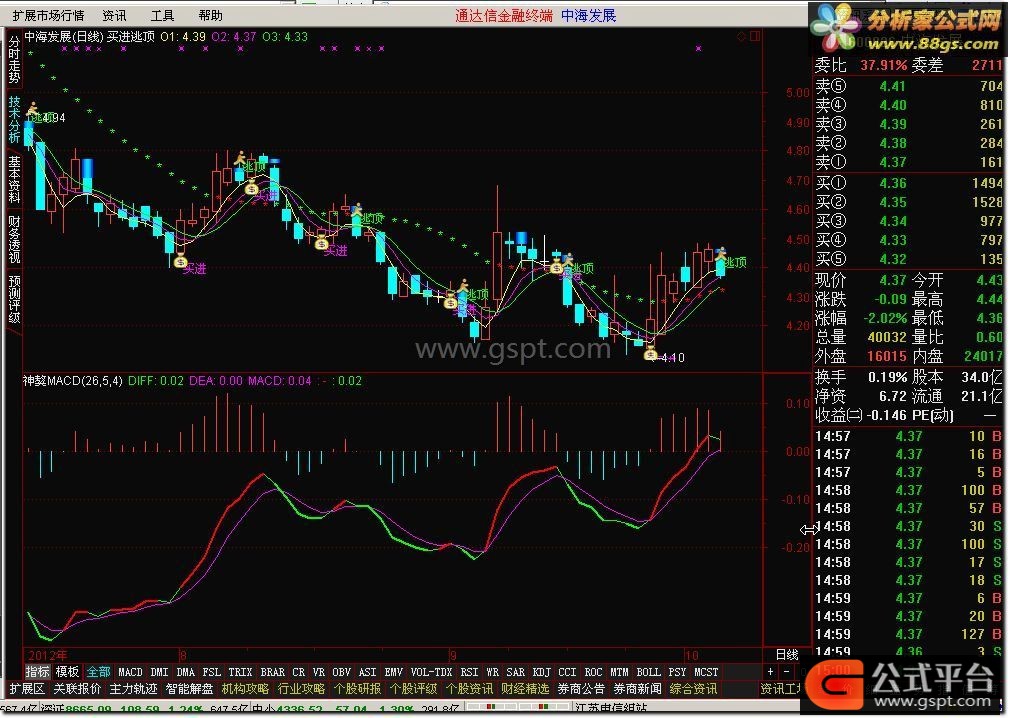Apply the KDJ indicator
1010x718 pixels.
click(542, 672)
